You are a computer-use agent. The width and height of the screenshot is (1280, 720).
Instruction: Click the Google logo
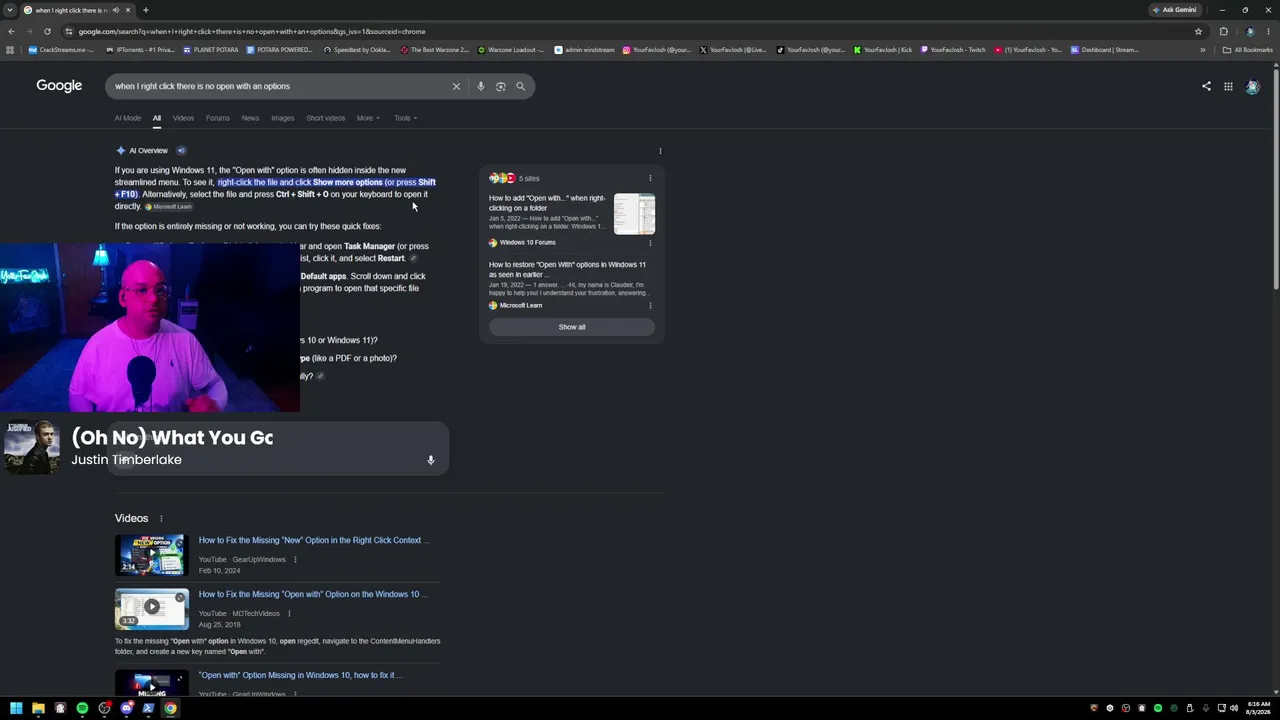click(59, 86)
